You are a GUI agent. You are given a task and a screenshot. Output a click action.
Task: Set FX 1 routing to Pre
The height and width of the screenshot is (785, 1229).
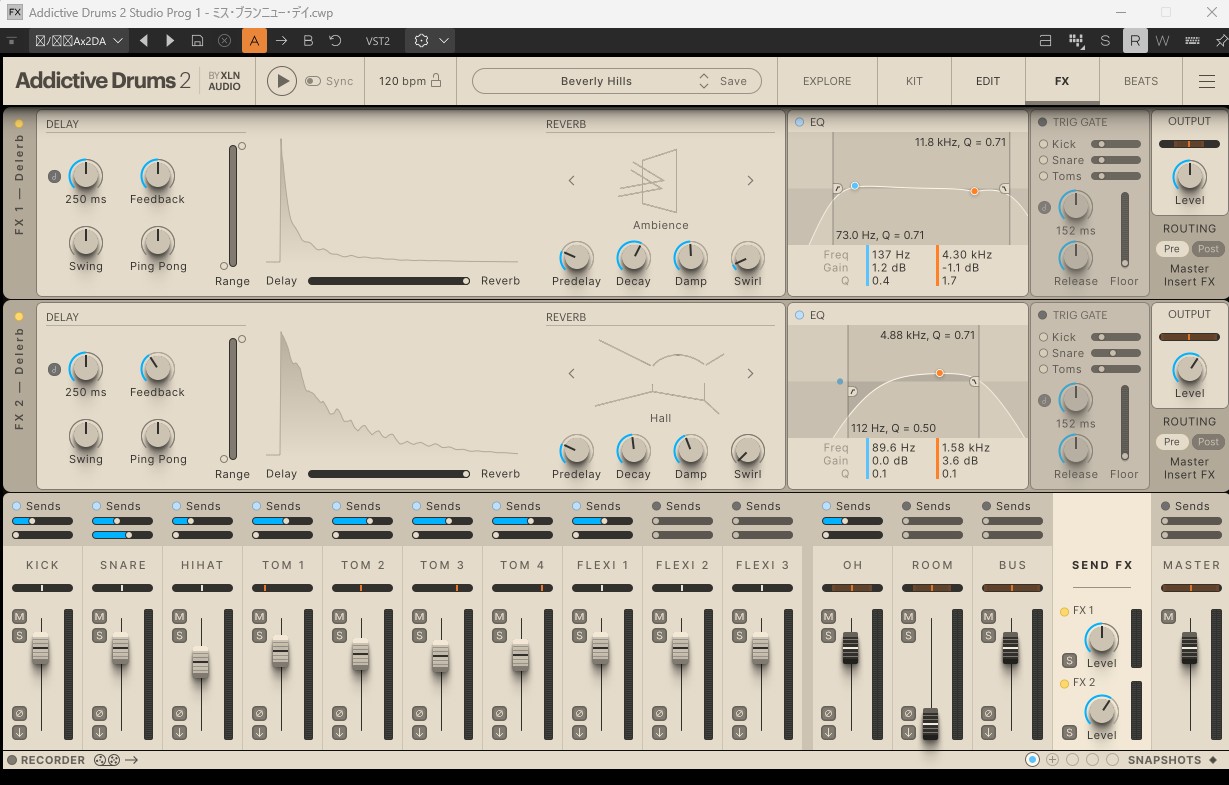click(x=1172, y=249)
